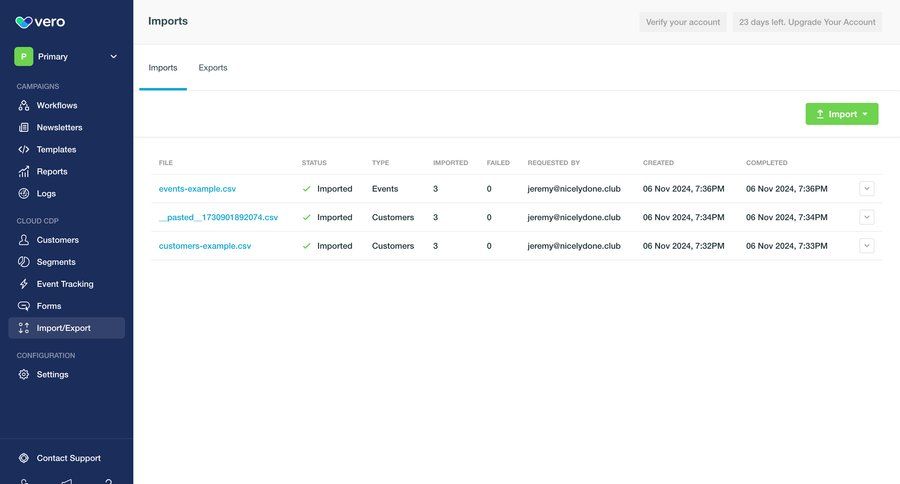The image size is (900, 484).
Task: Click the IMPORTED column header
Action: coord(451,163)
